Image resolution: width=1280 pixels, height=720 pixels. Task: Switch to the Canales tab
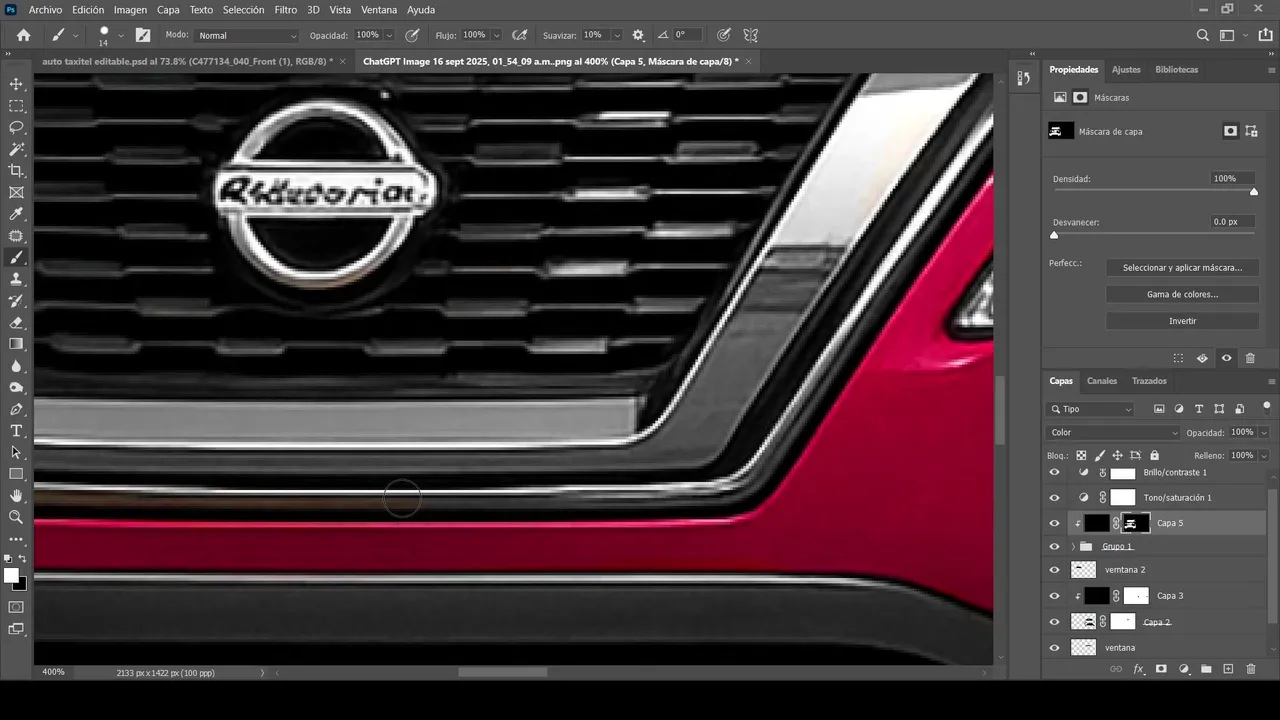click(1102, 381)
